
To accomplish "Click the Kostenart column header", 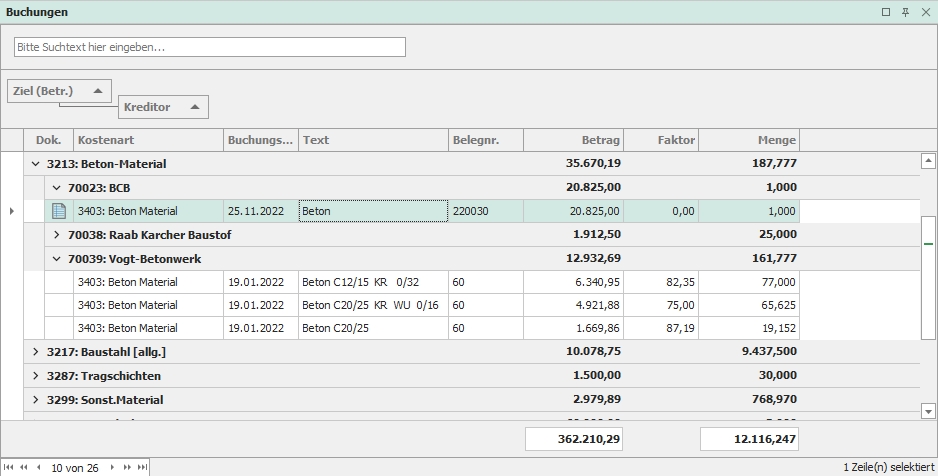I will pyautogui.click(x=148, y=140).
